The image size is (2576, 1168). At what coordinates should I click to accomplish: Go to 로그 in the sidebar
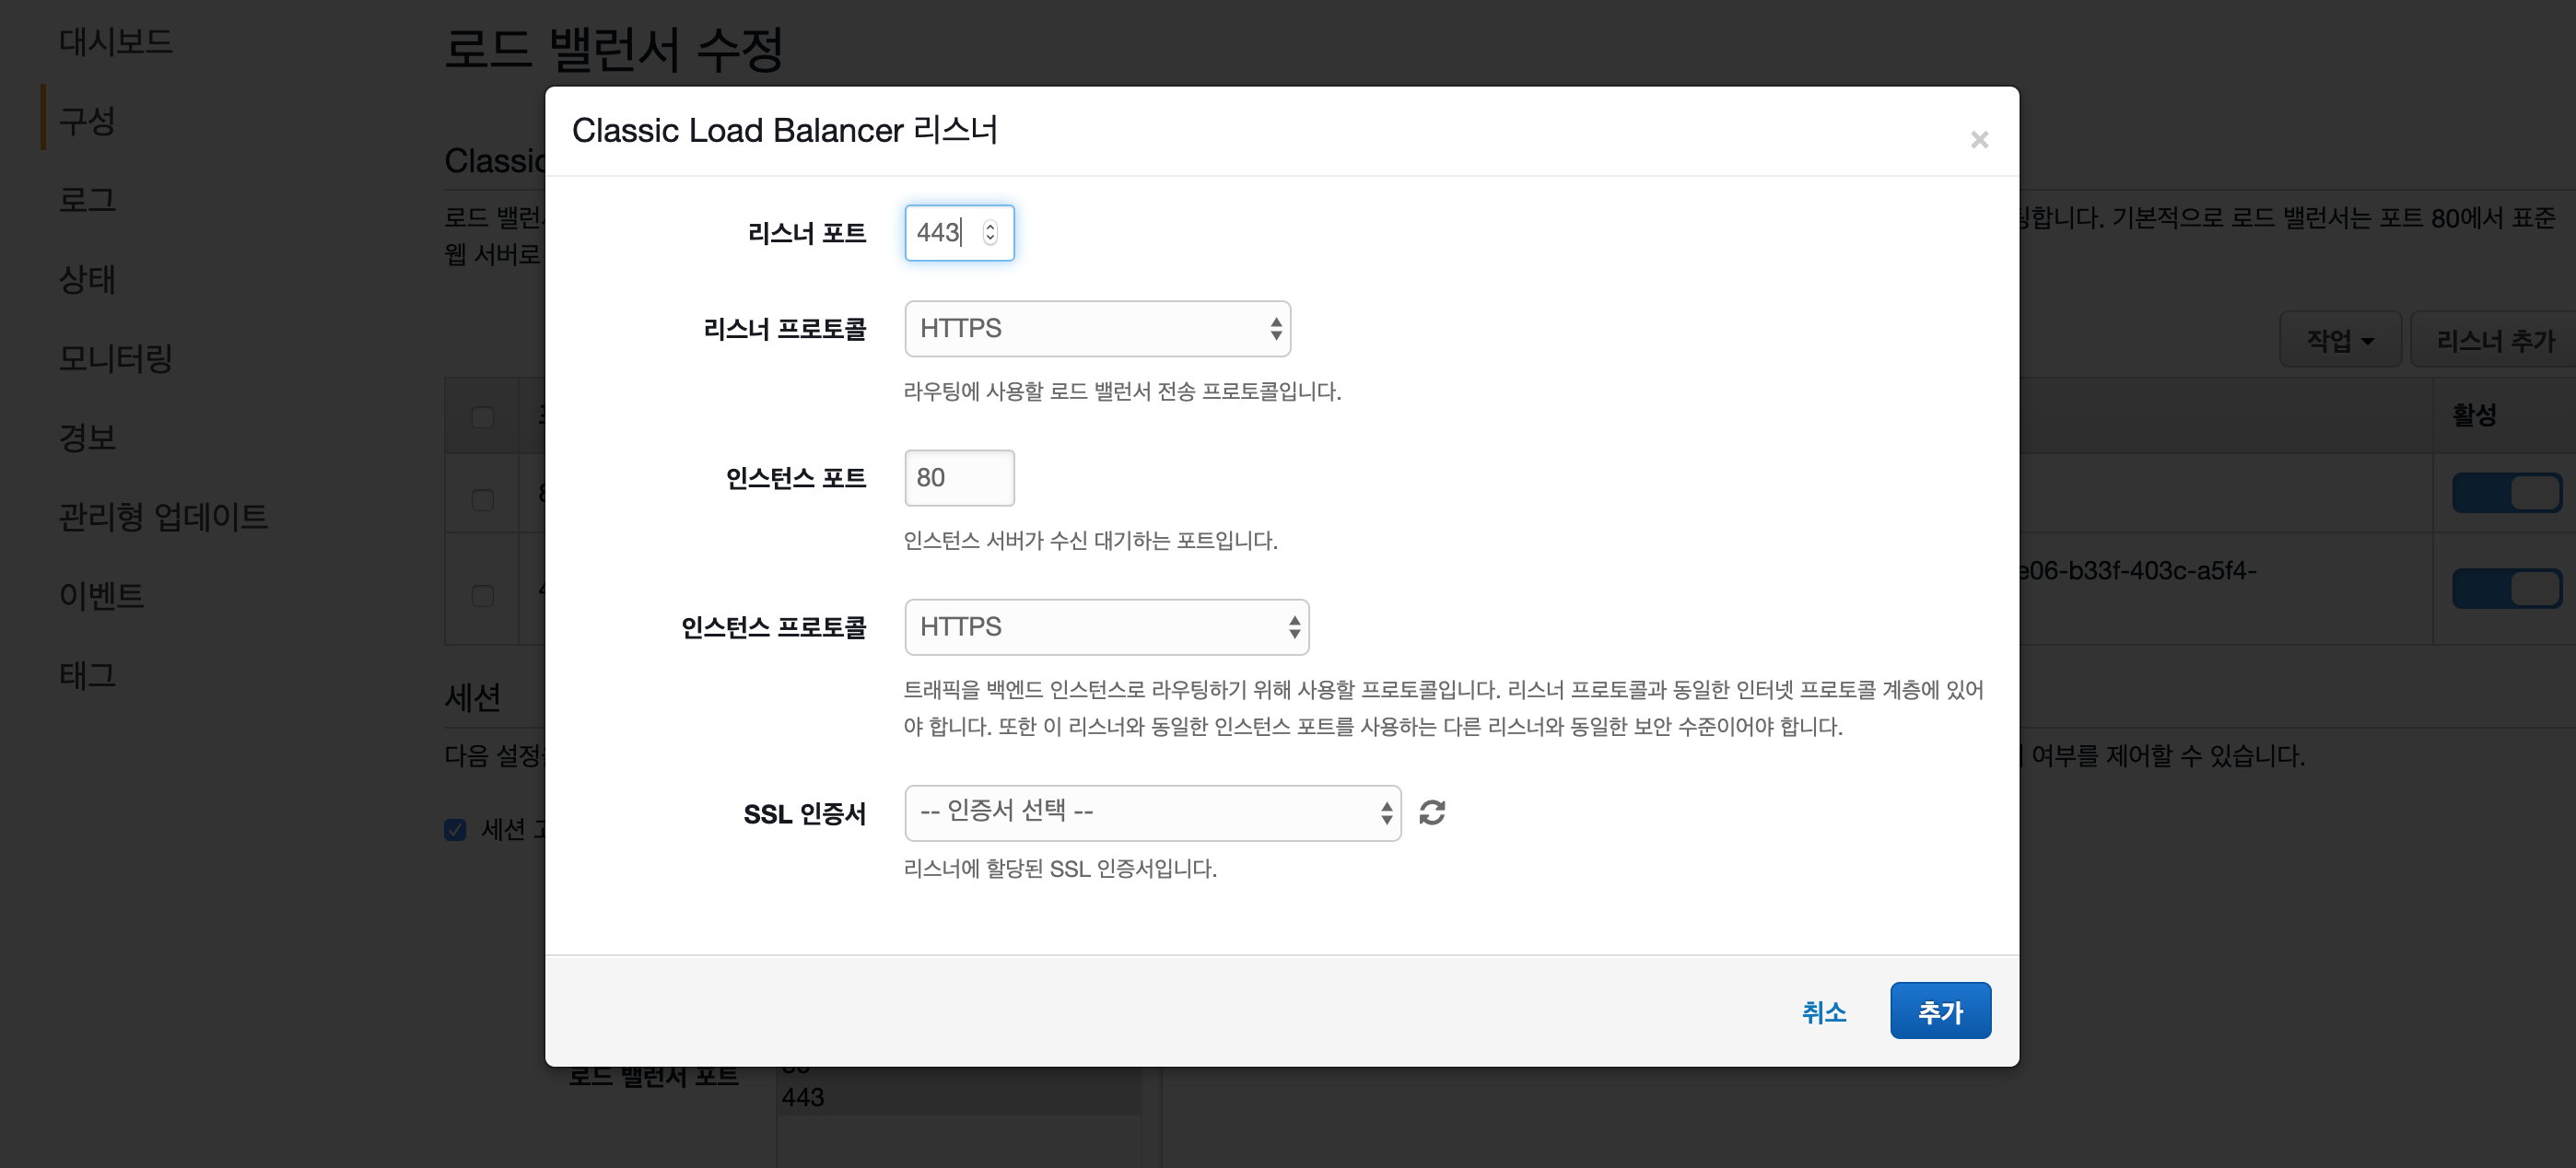pyautogui.click(x=88, y=199)
